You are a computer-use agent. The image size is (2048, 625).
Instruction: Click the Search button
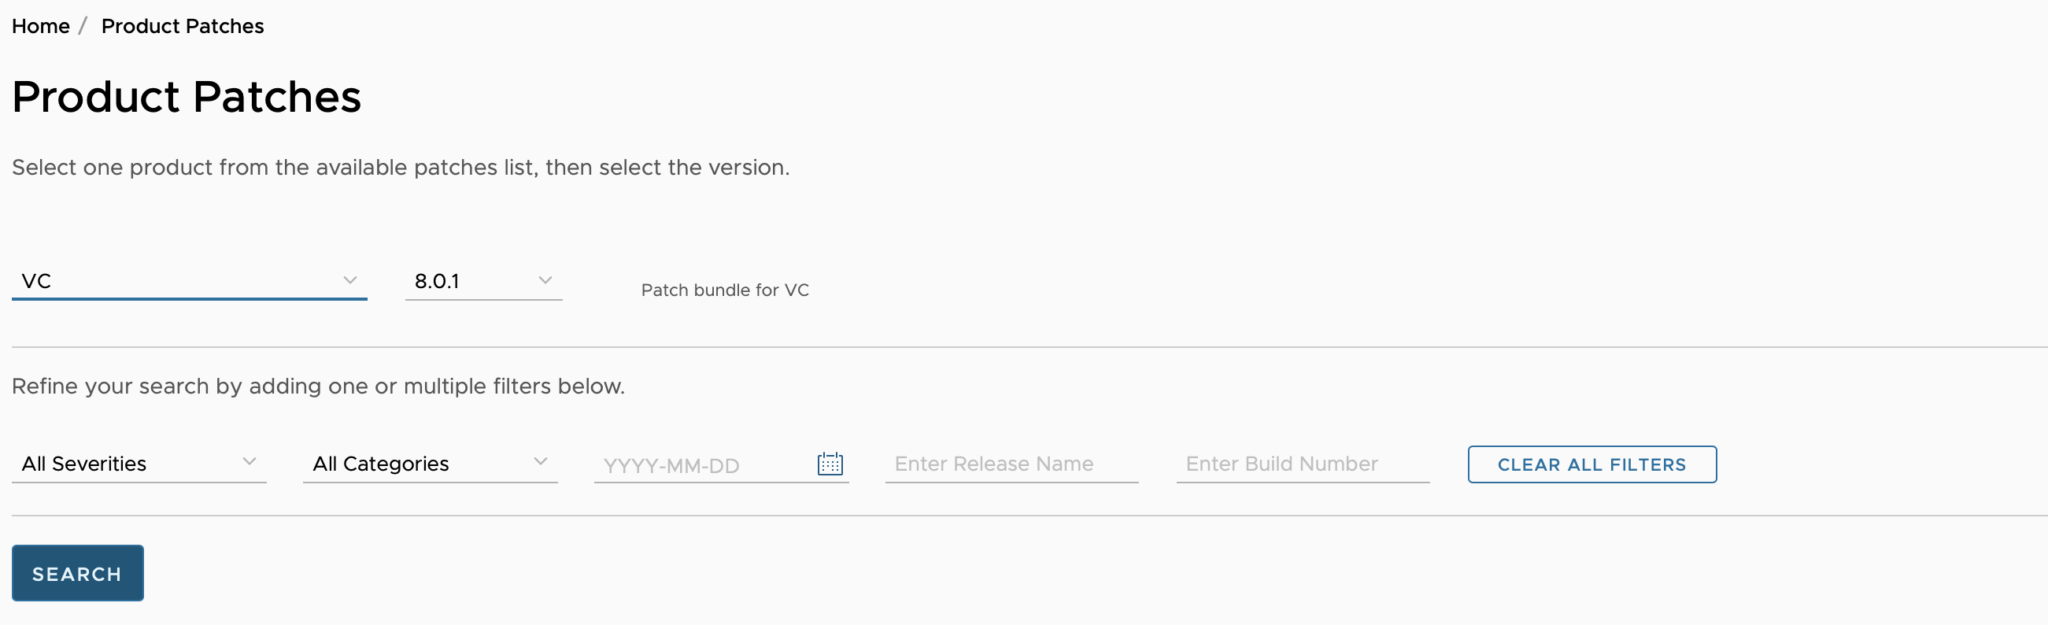click(x=77, y=572)
